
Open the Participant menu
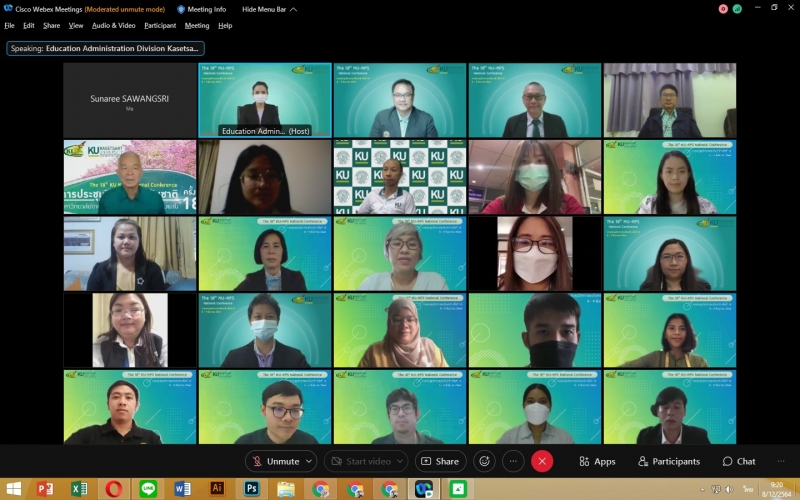pos(160,25)
